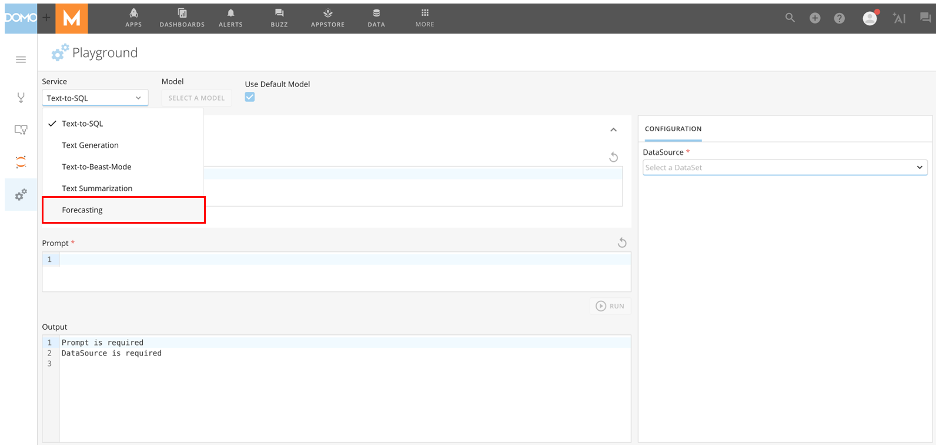This screenshot has height=446, width=936.
Task: Open the Select a DataSet dropdown
Action: click(x=785, y=168)
